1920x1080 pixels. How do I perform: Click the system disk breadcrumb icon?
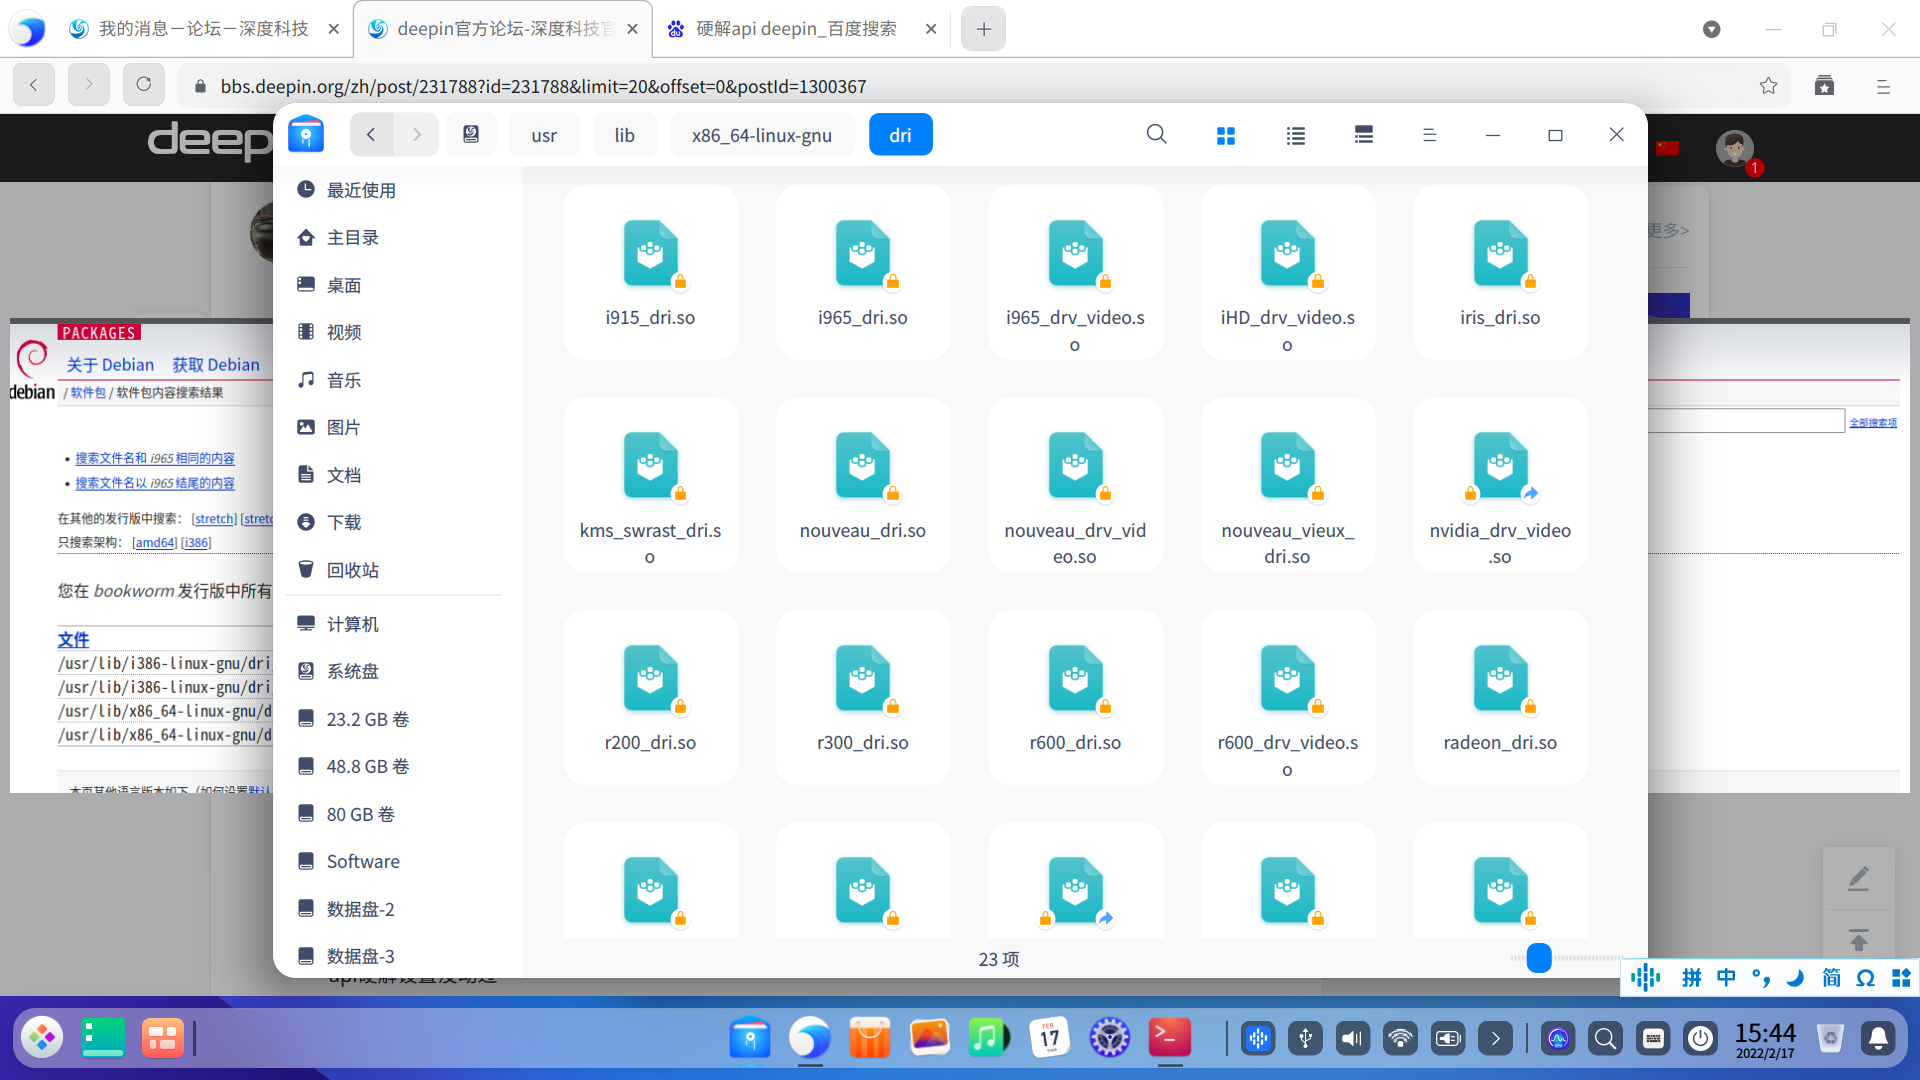coord(471,135)
